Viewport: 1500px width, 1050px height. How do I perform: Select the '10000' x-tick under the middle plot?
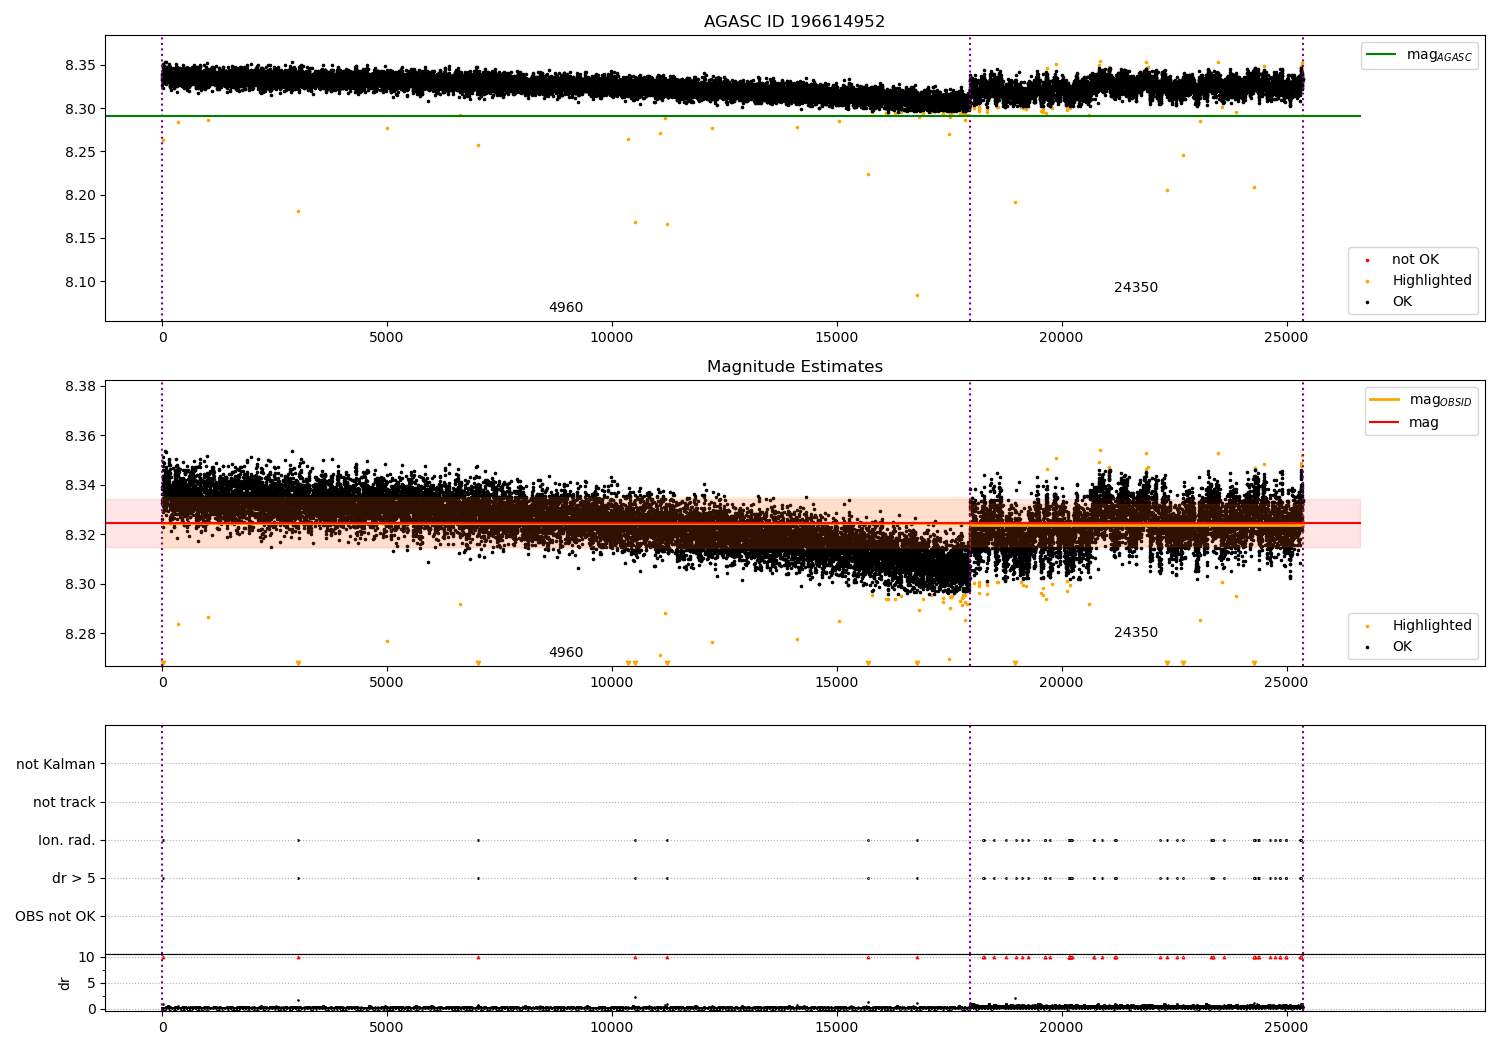coord(611,683)
